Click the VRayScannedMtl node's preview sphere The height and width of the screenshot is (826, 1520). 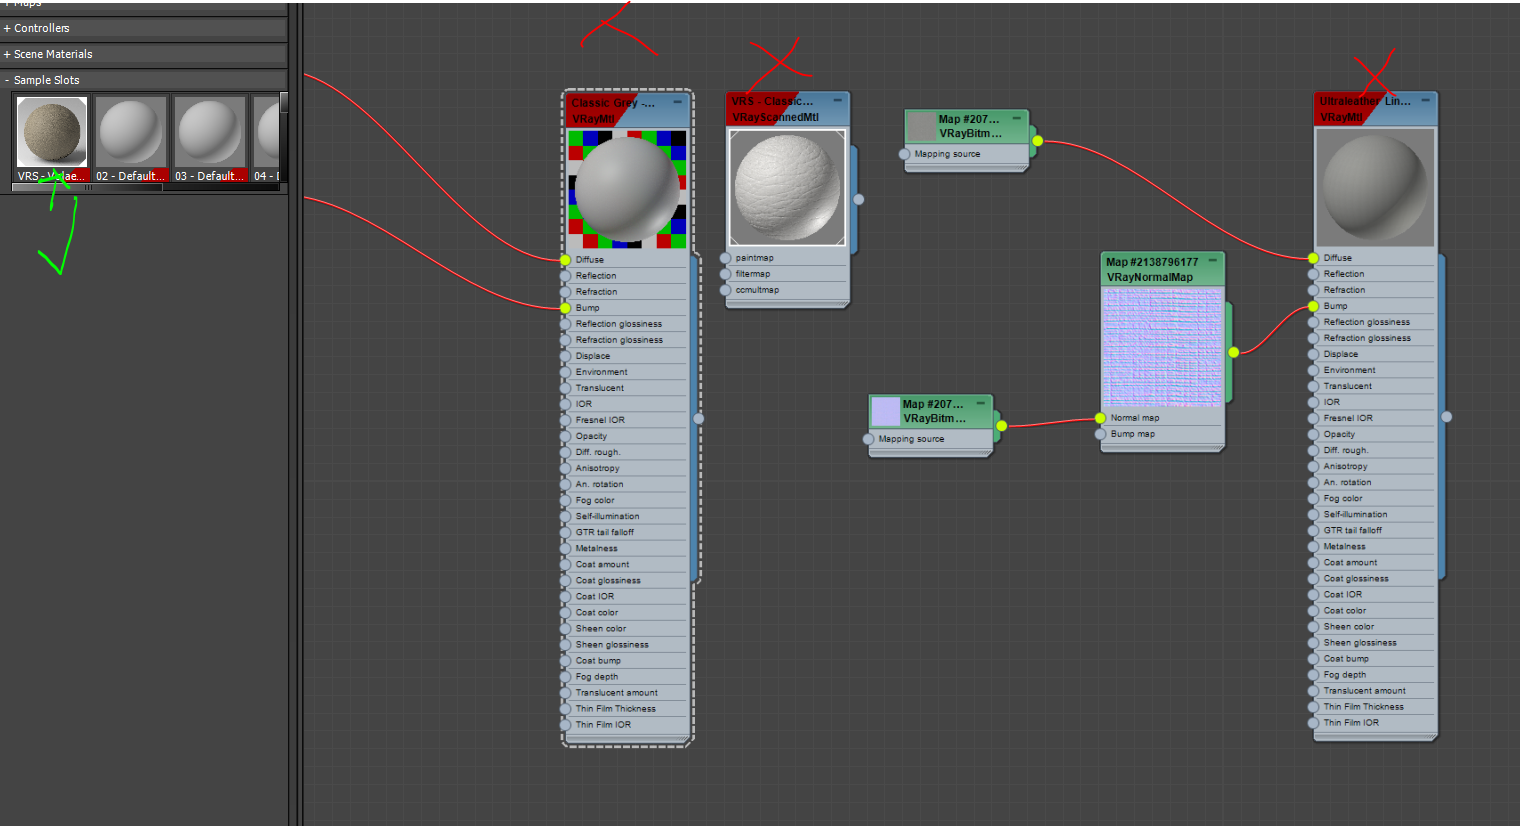point(787,187)
